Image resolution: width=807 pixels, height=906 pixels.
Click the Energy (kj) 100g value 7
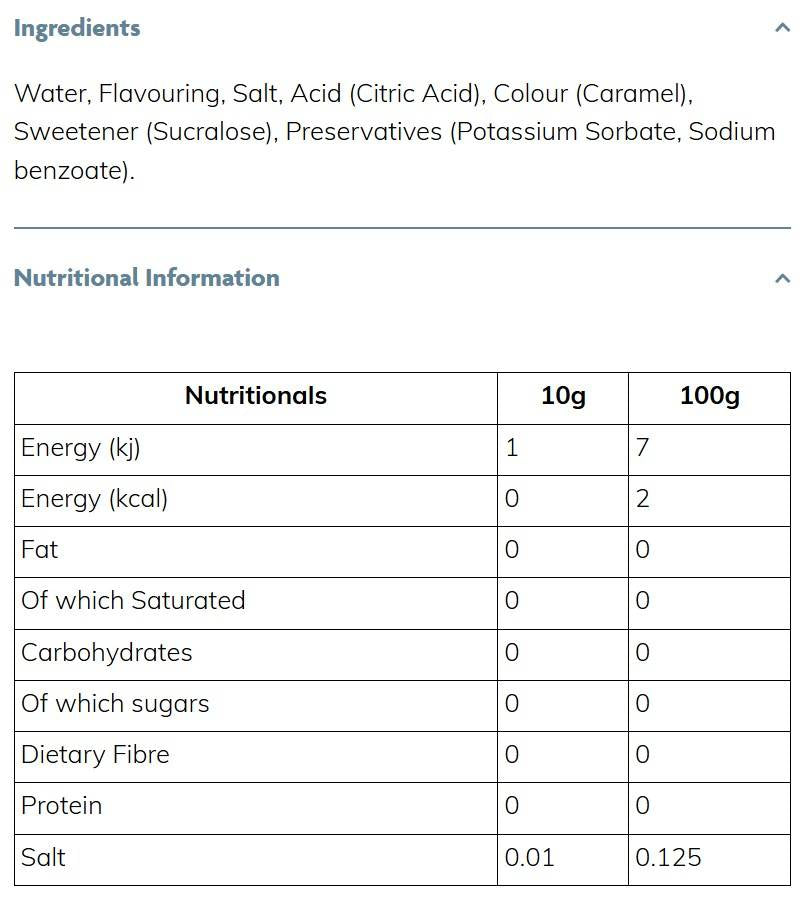pos(643,448)
